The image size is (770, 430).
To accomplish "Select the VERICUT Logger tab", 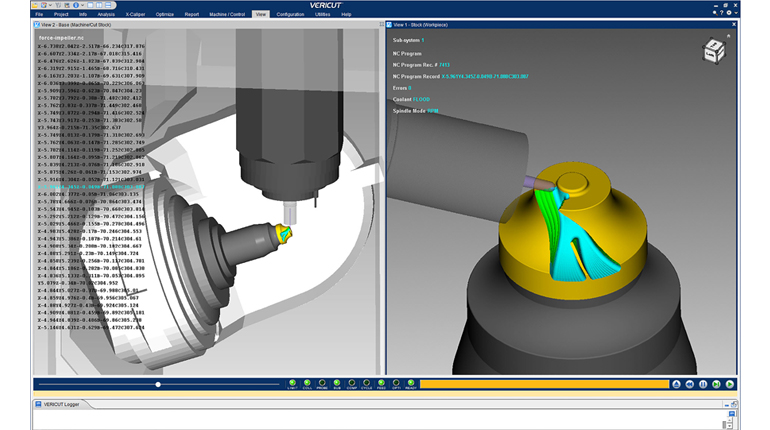I will [x=60, y=405].
